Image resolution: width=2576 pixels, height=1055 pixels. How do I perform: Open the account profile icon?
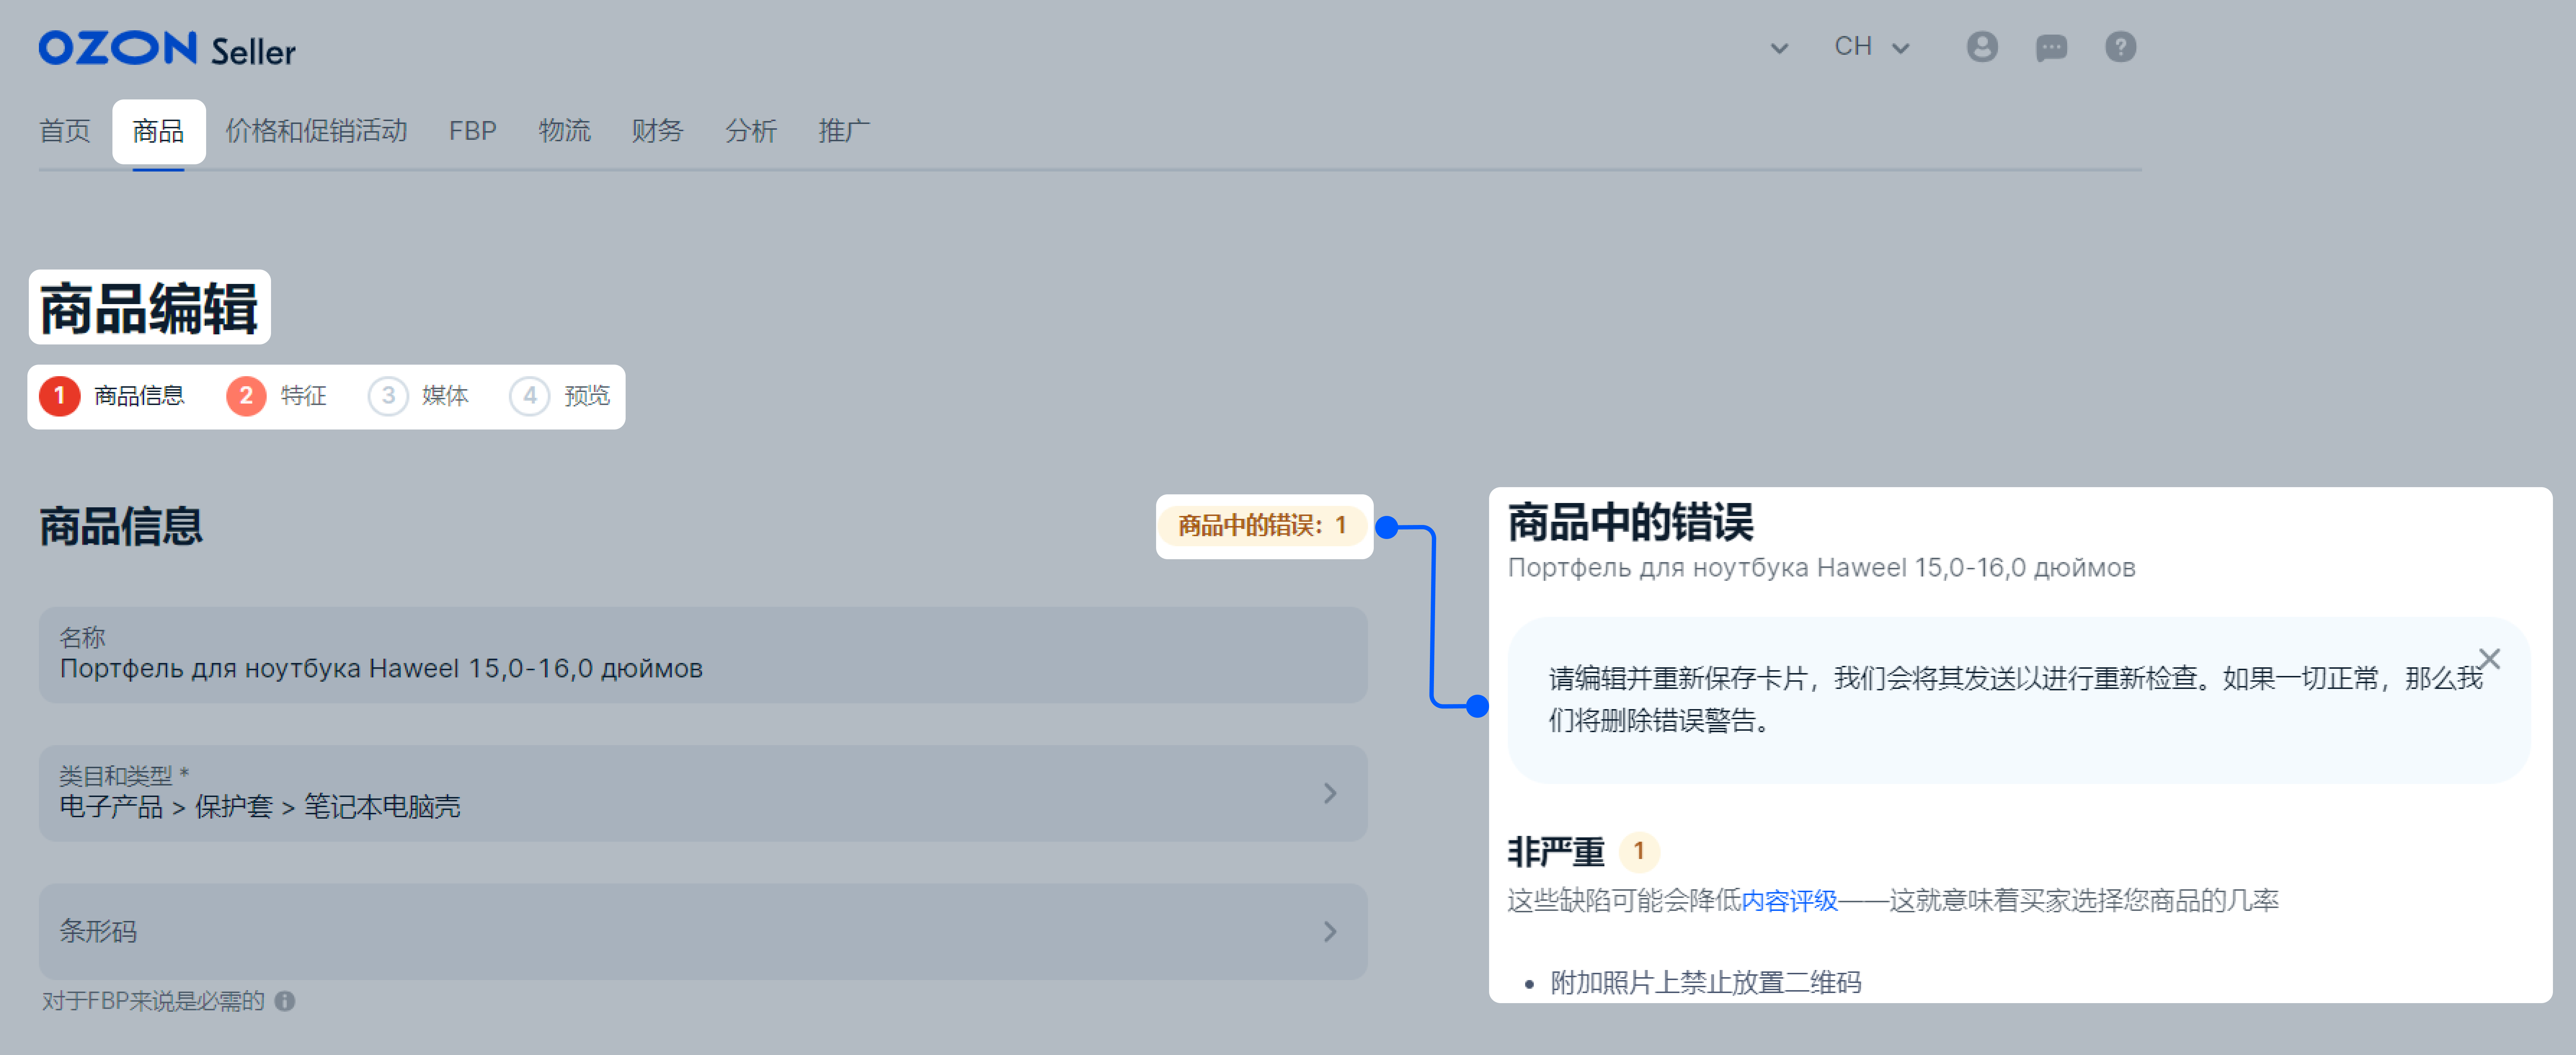(x=1983, y=46)
